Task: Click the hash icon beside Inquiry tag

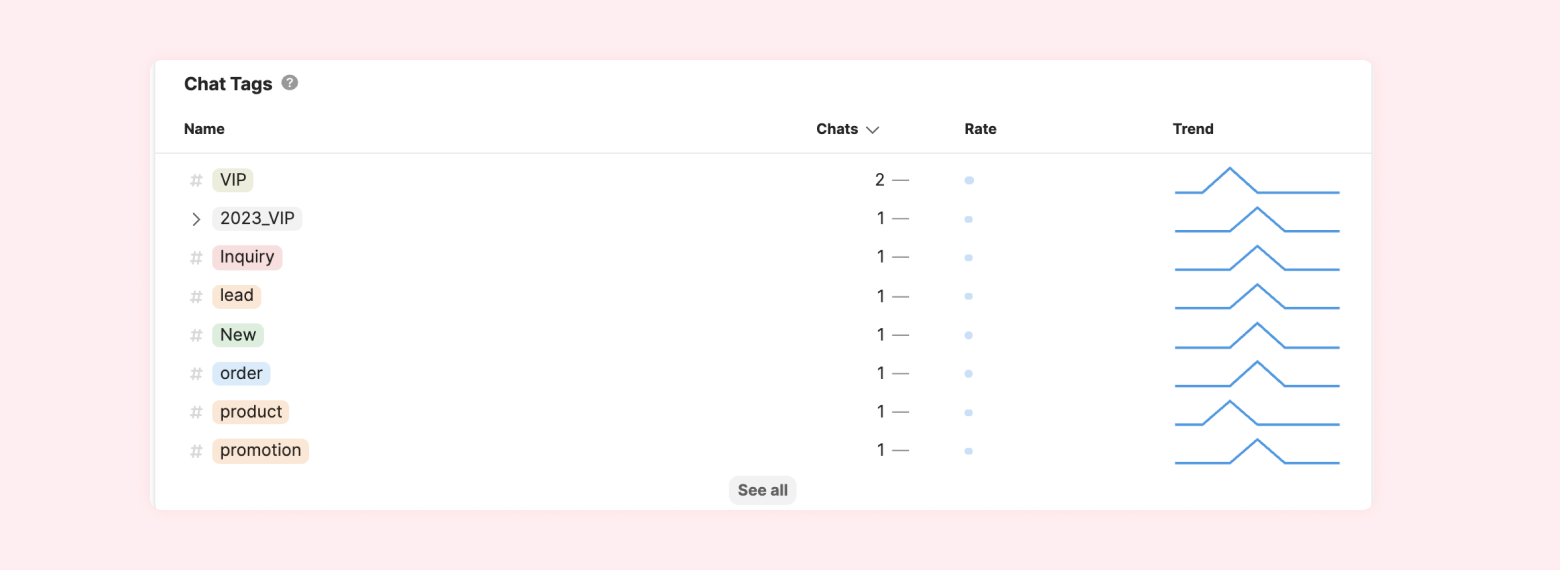Action: click(196, 258)
